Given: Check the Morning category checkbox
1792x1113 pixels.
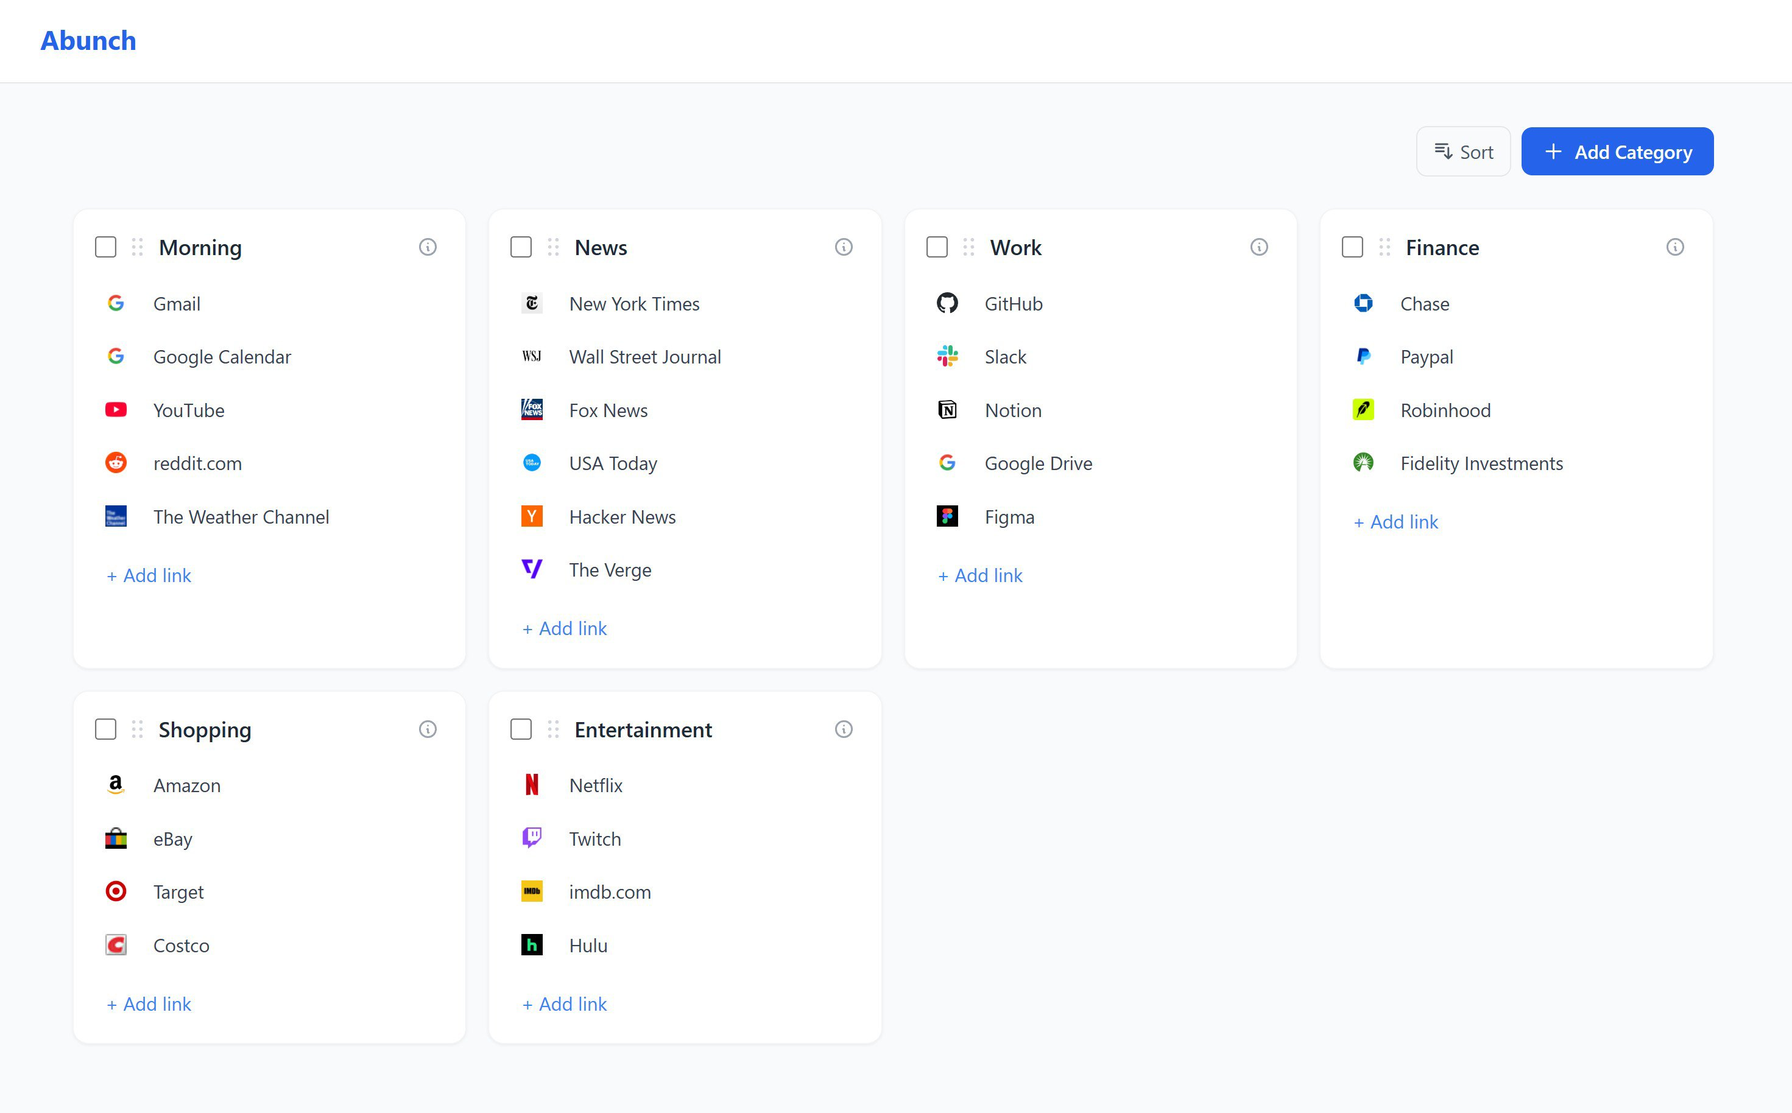Looking at the screenshot, I should [106, 247].
